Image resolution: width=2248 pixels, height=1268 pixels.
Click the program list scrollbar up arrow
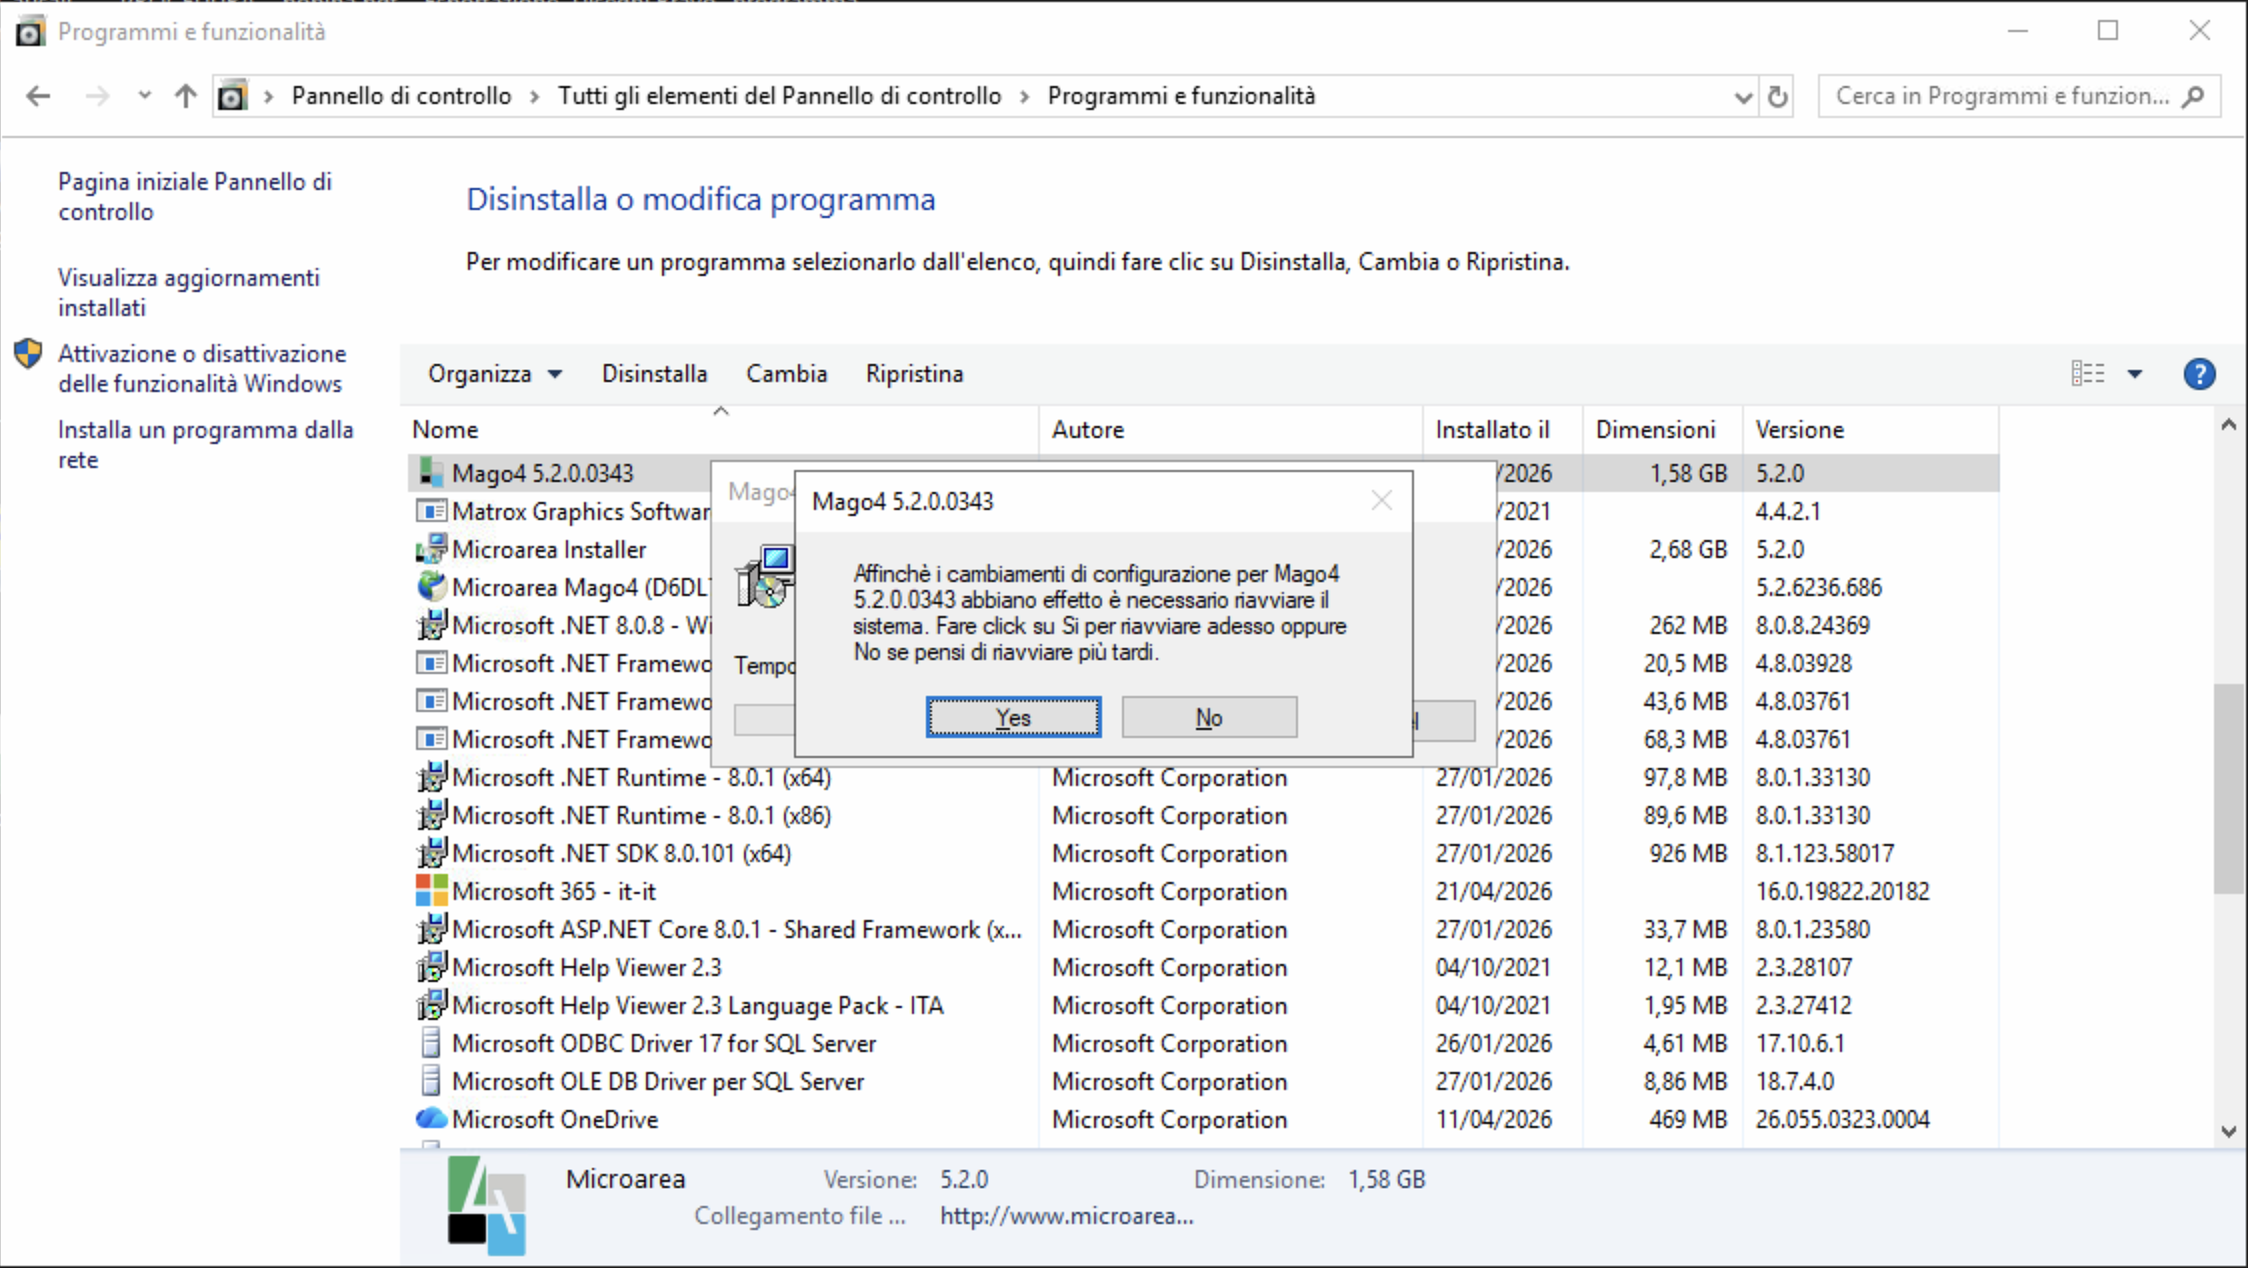pyautogui.click(x=2228, y=425)
